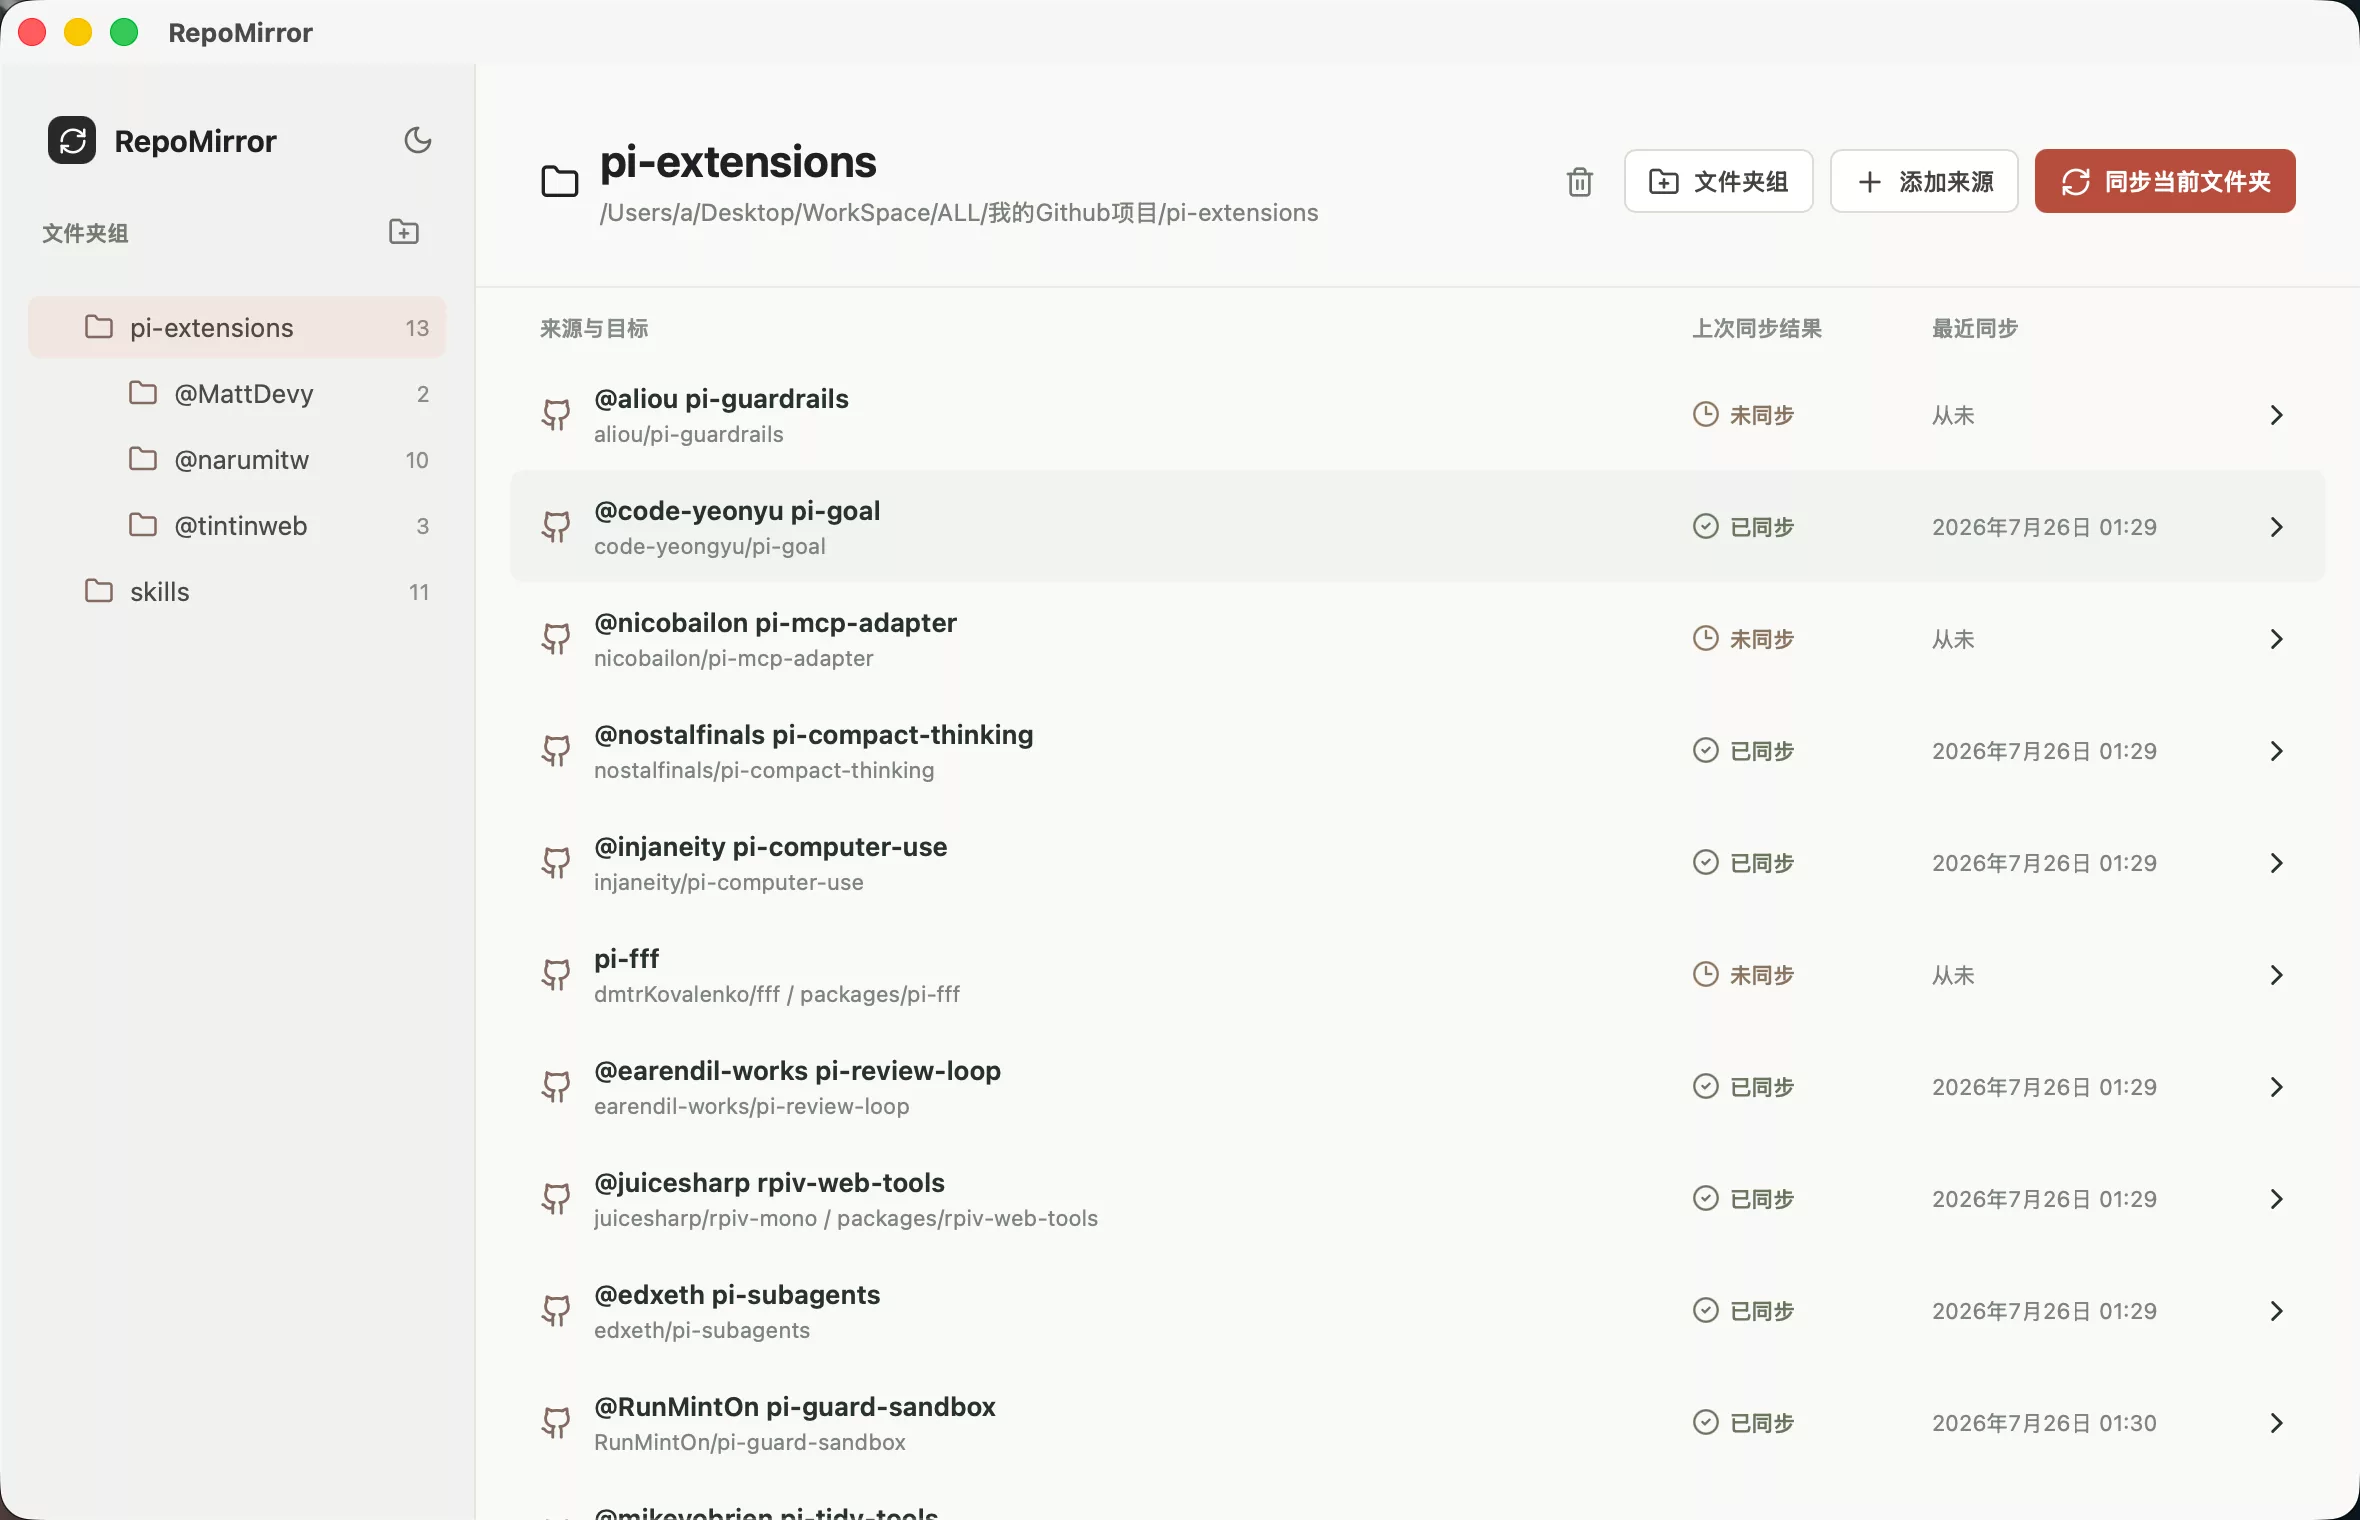Expand pi-mcp-adapter row chevron

2276,638
